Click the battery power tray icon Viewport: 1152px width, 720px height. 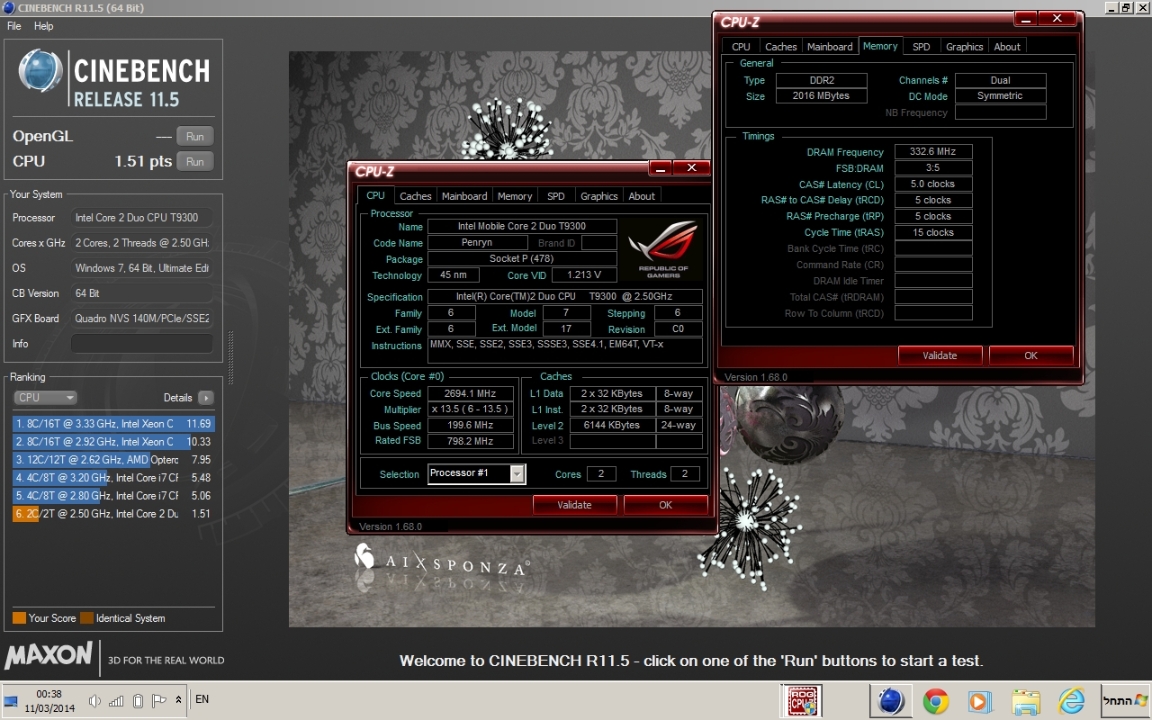tap(137, 701)
